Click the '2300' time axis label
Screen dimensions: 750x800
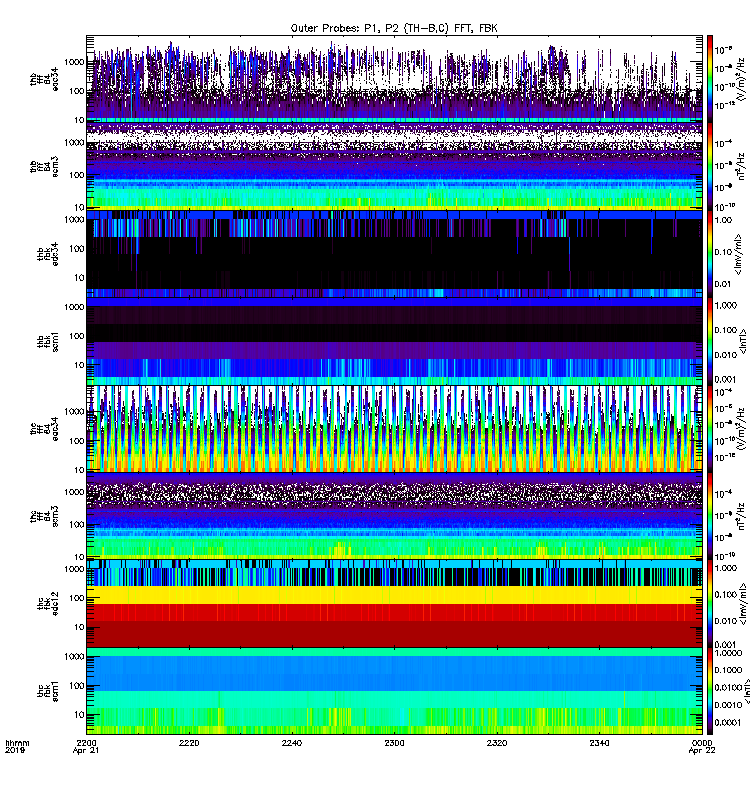tap(394, 743)
